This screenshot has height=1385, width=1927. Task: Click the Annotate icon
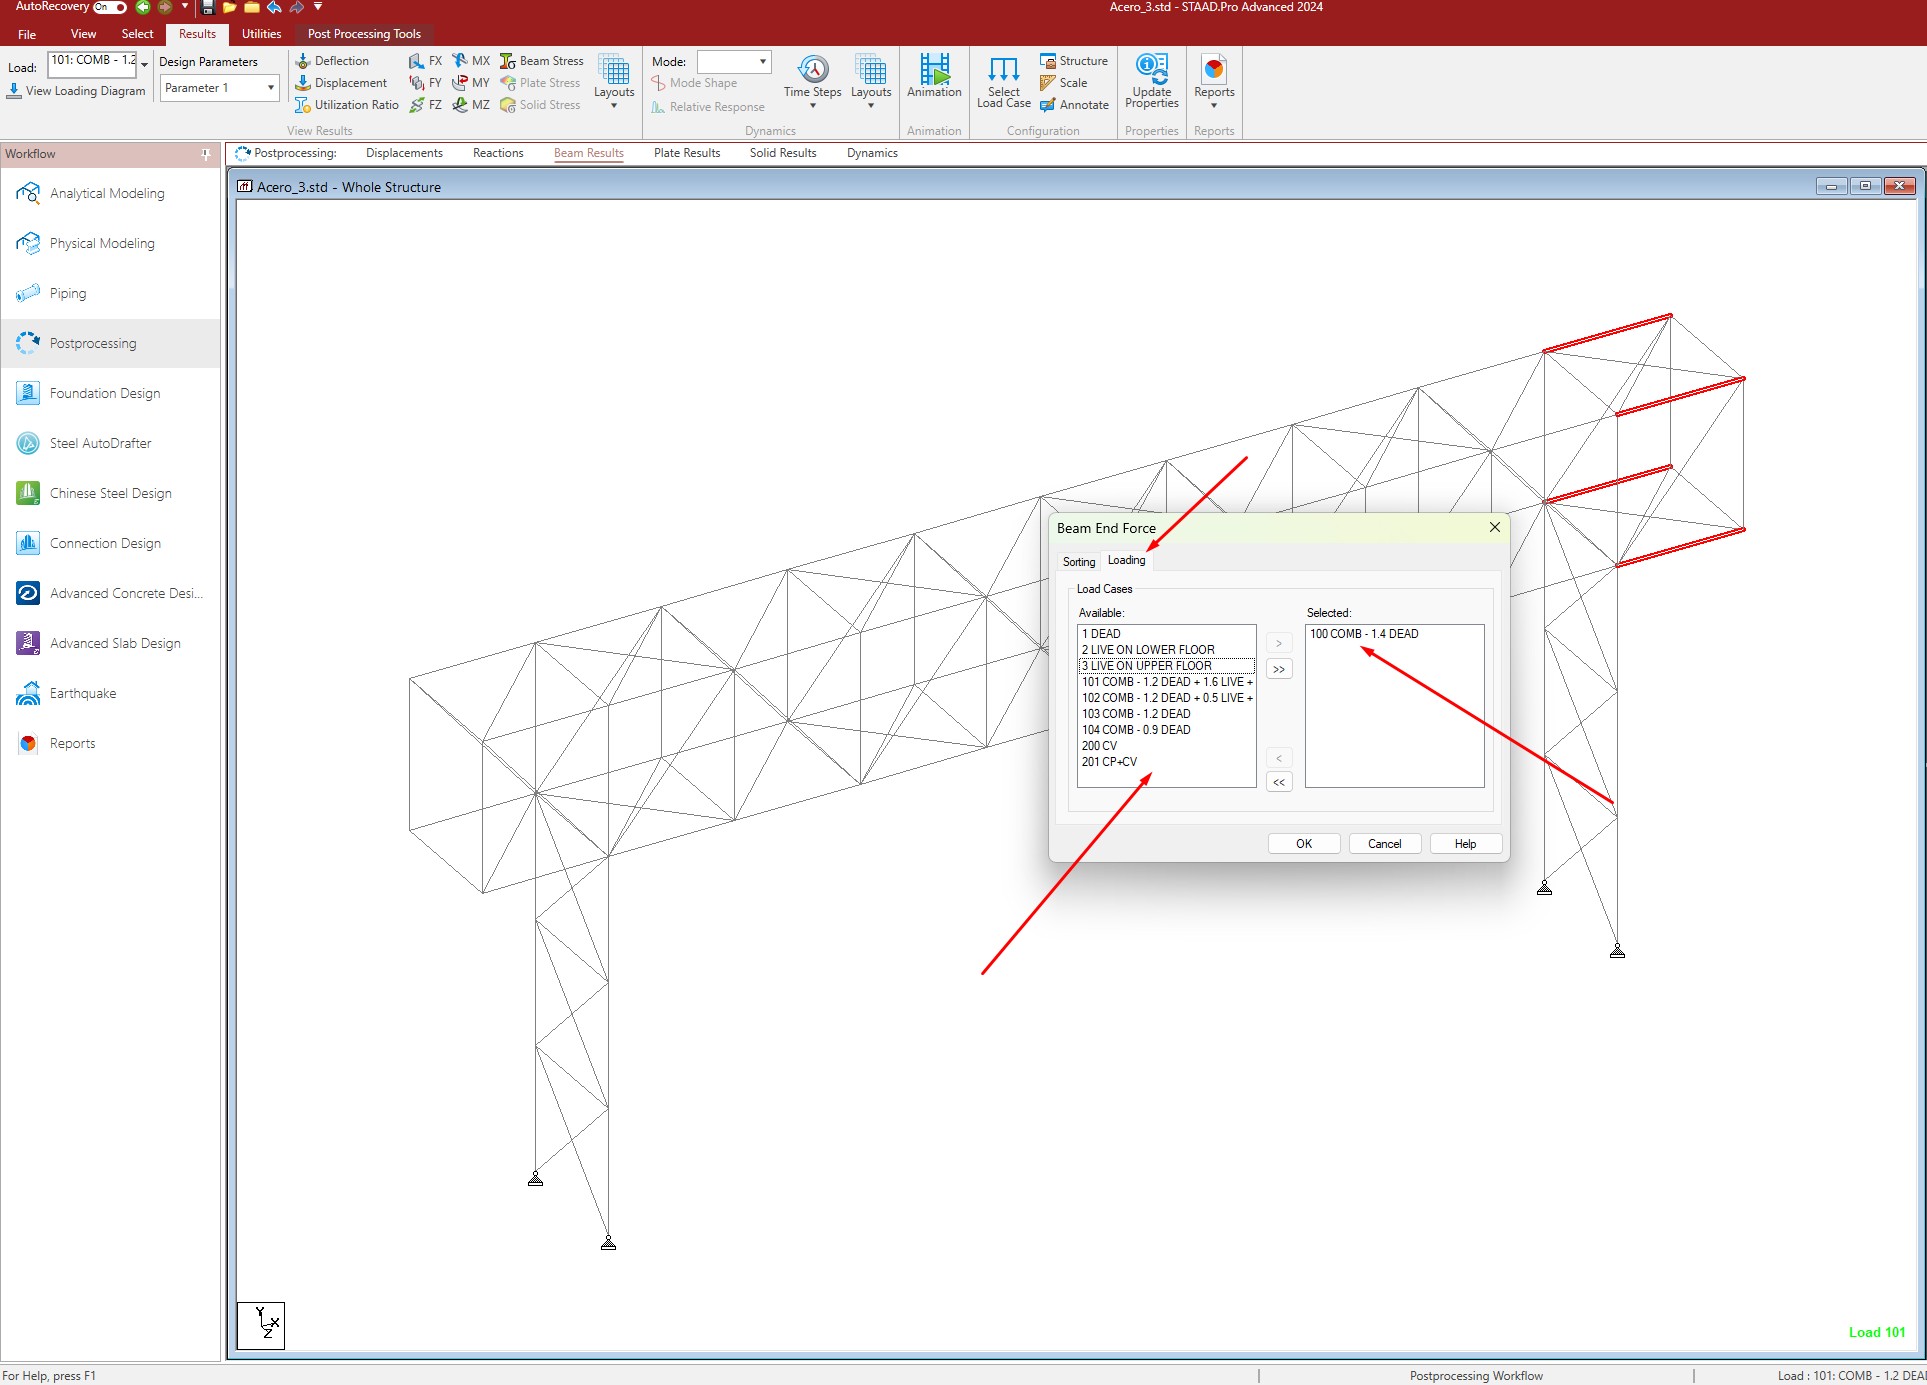(x=1048, y=105)
